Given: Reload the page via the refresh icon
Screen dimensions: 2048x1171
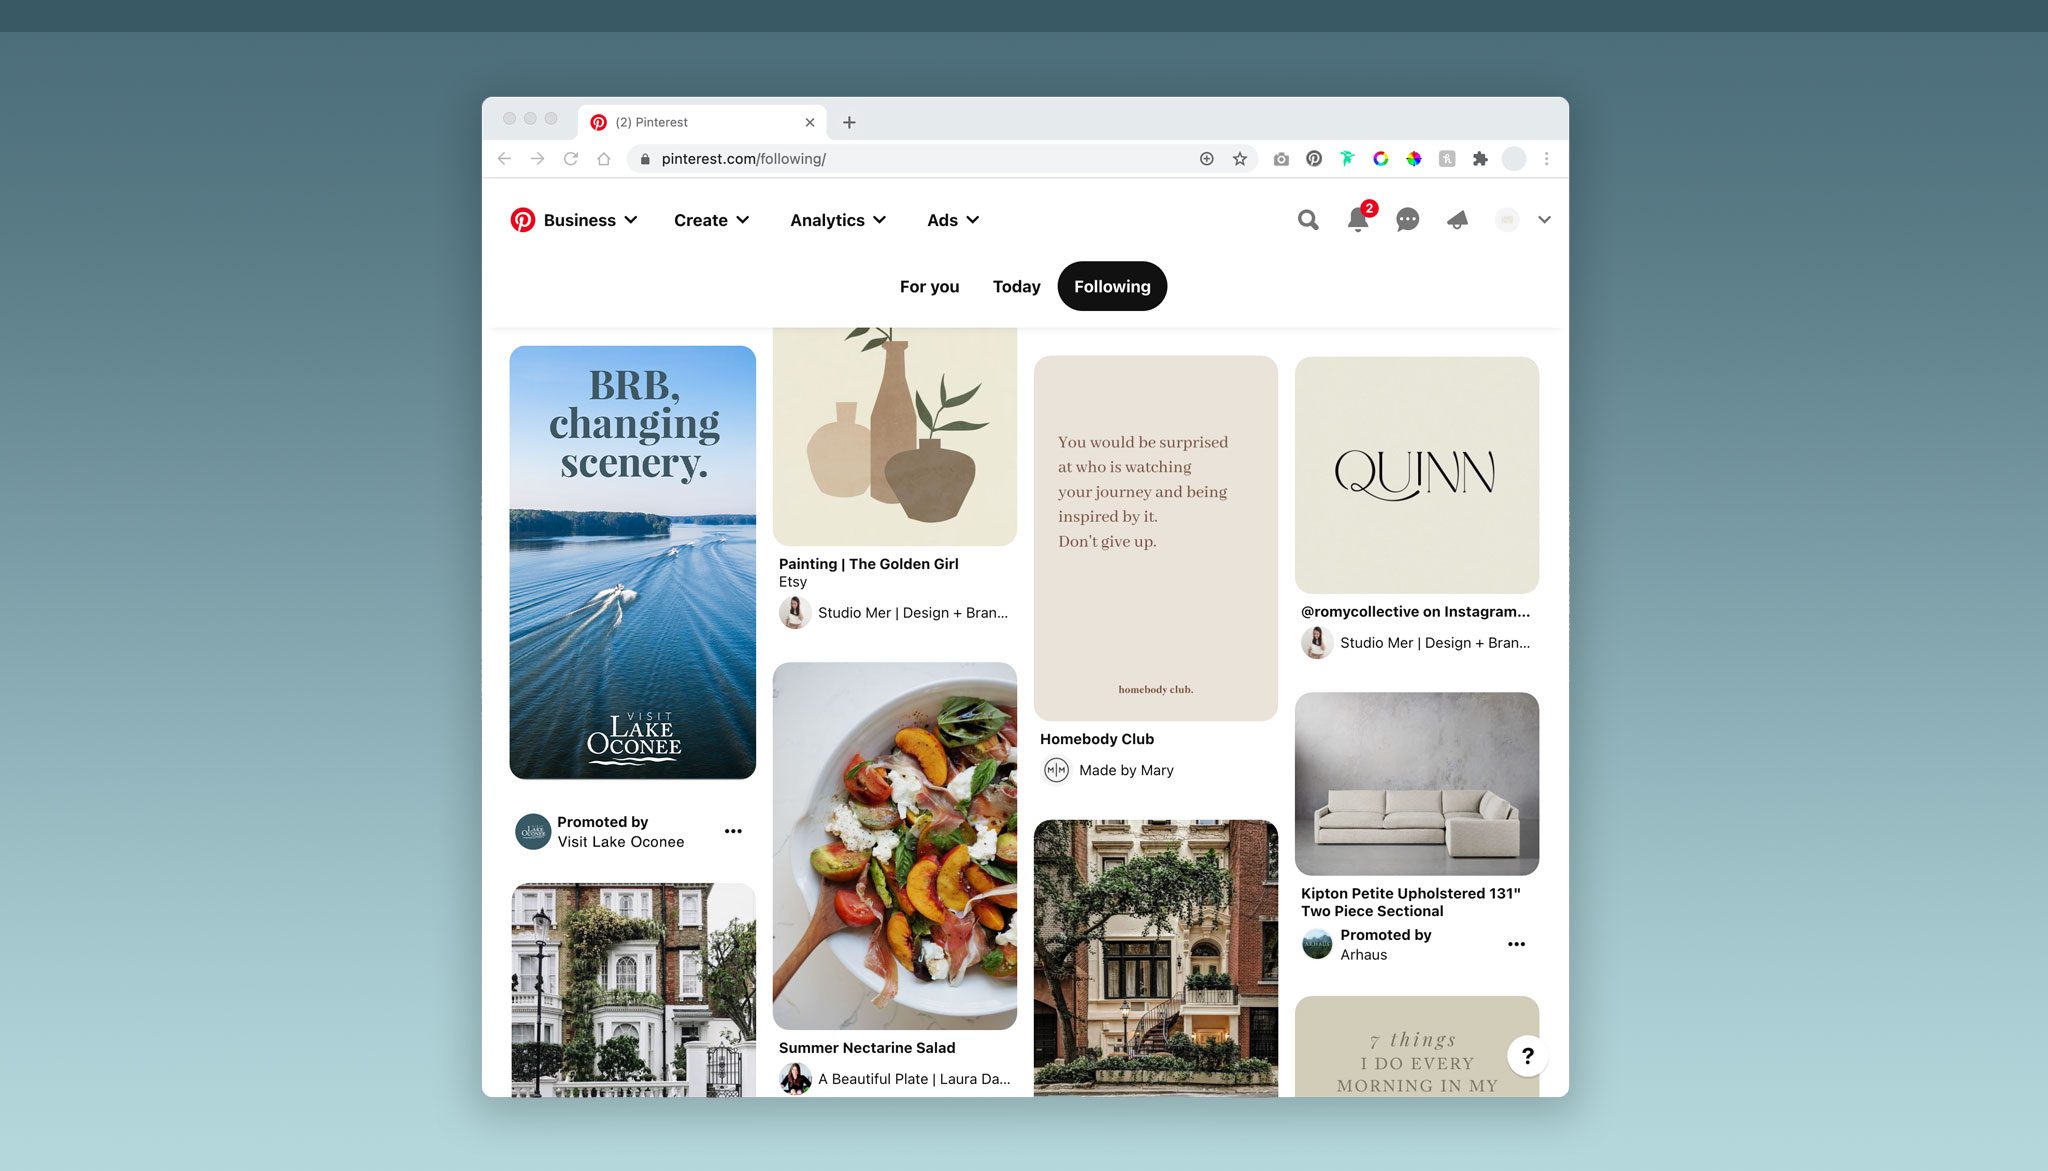Looking at the screenshot, I should coord(570,158).
